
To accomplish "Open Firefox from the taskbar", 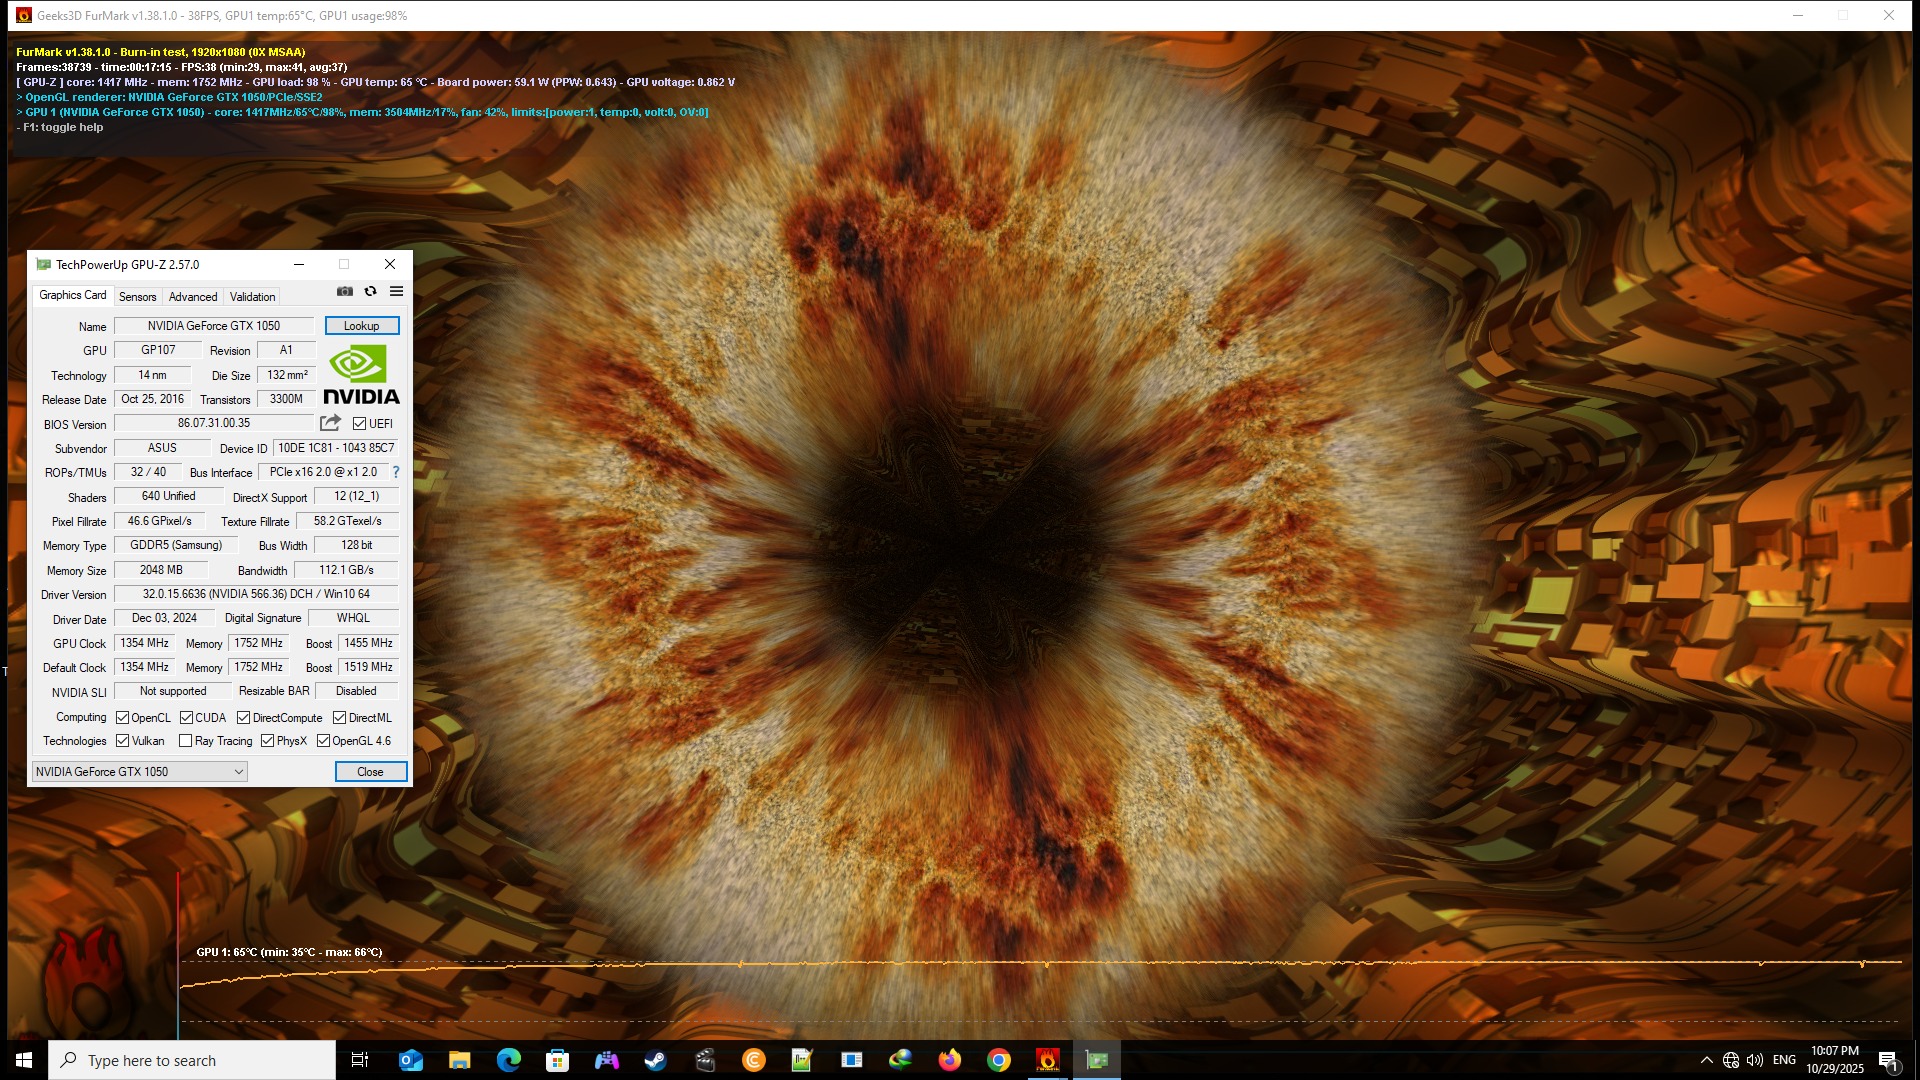I will click(x=949, y=1060).
